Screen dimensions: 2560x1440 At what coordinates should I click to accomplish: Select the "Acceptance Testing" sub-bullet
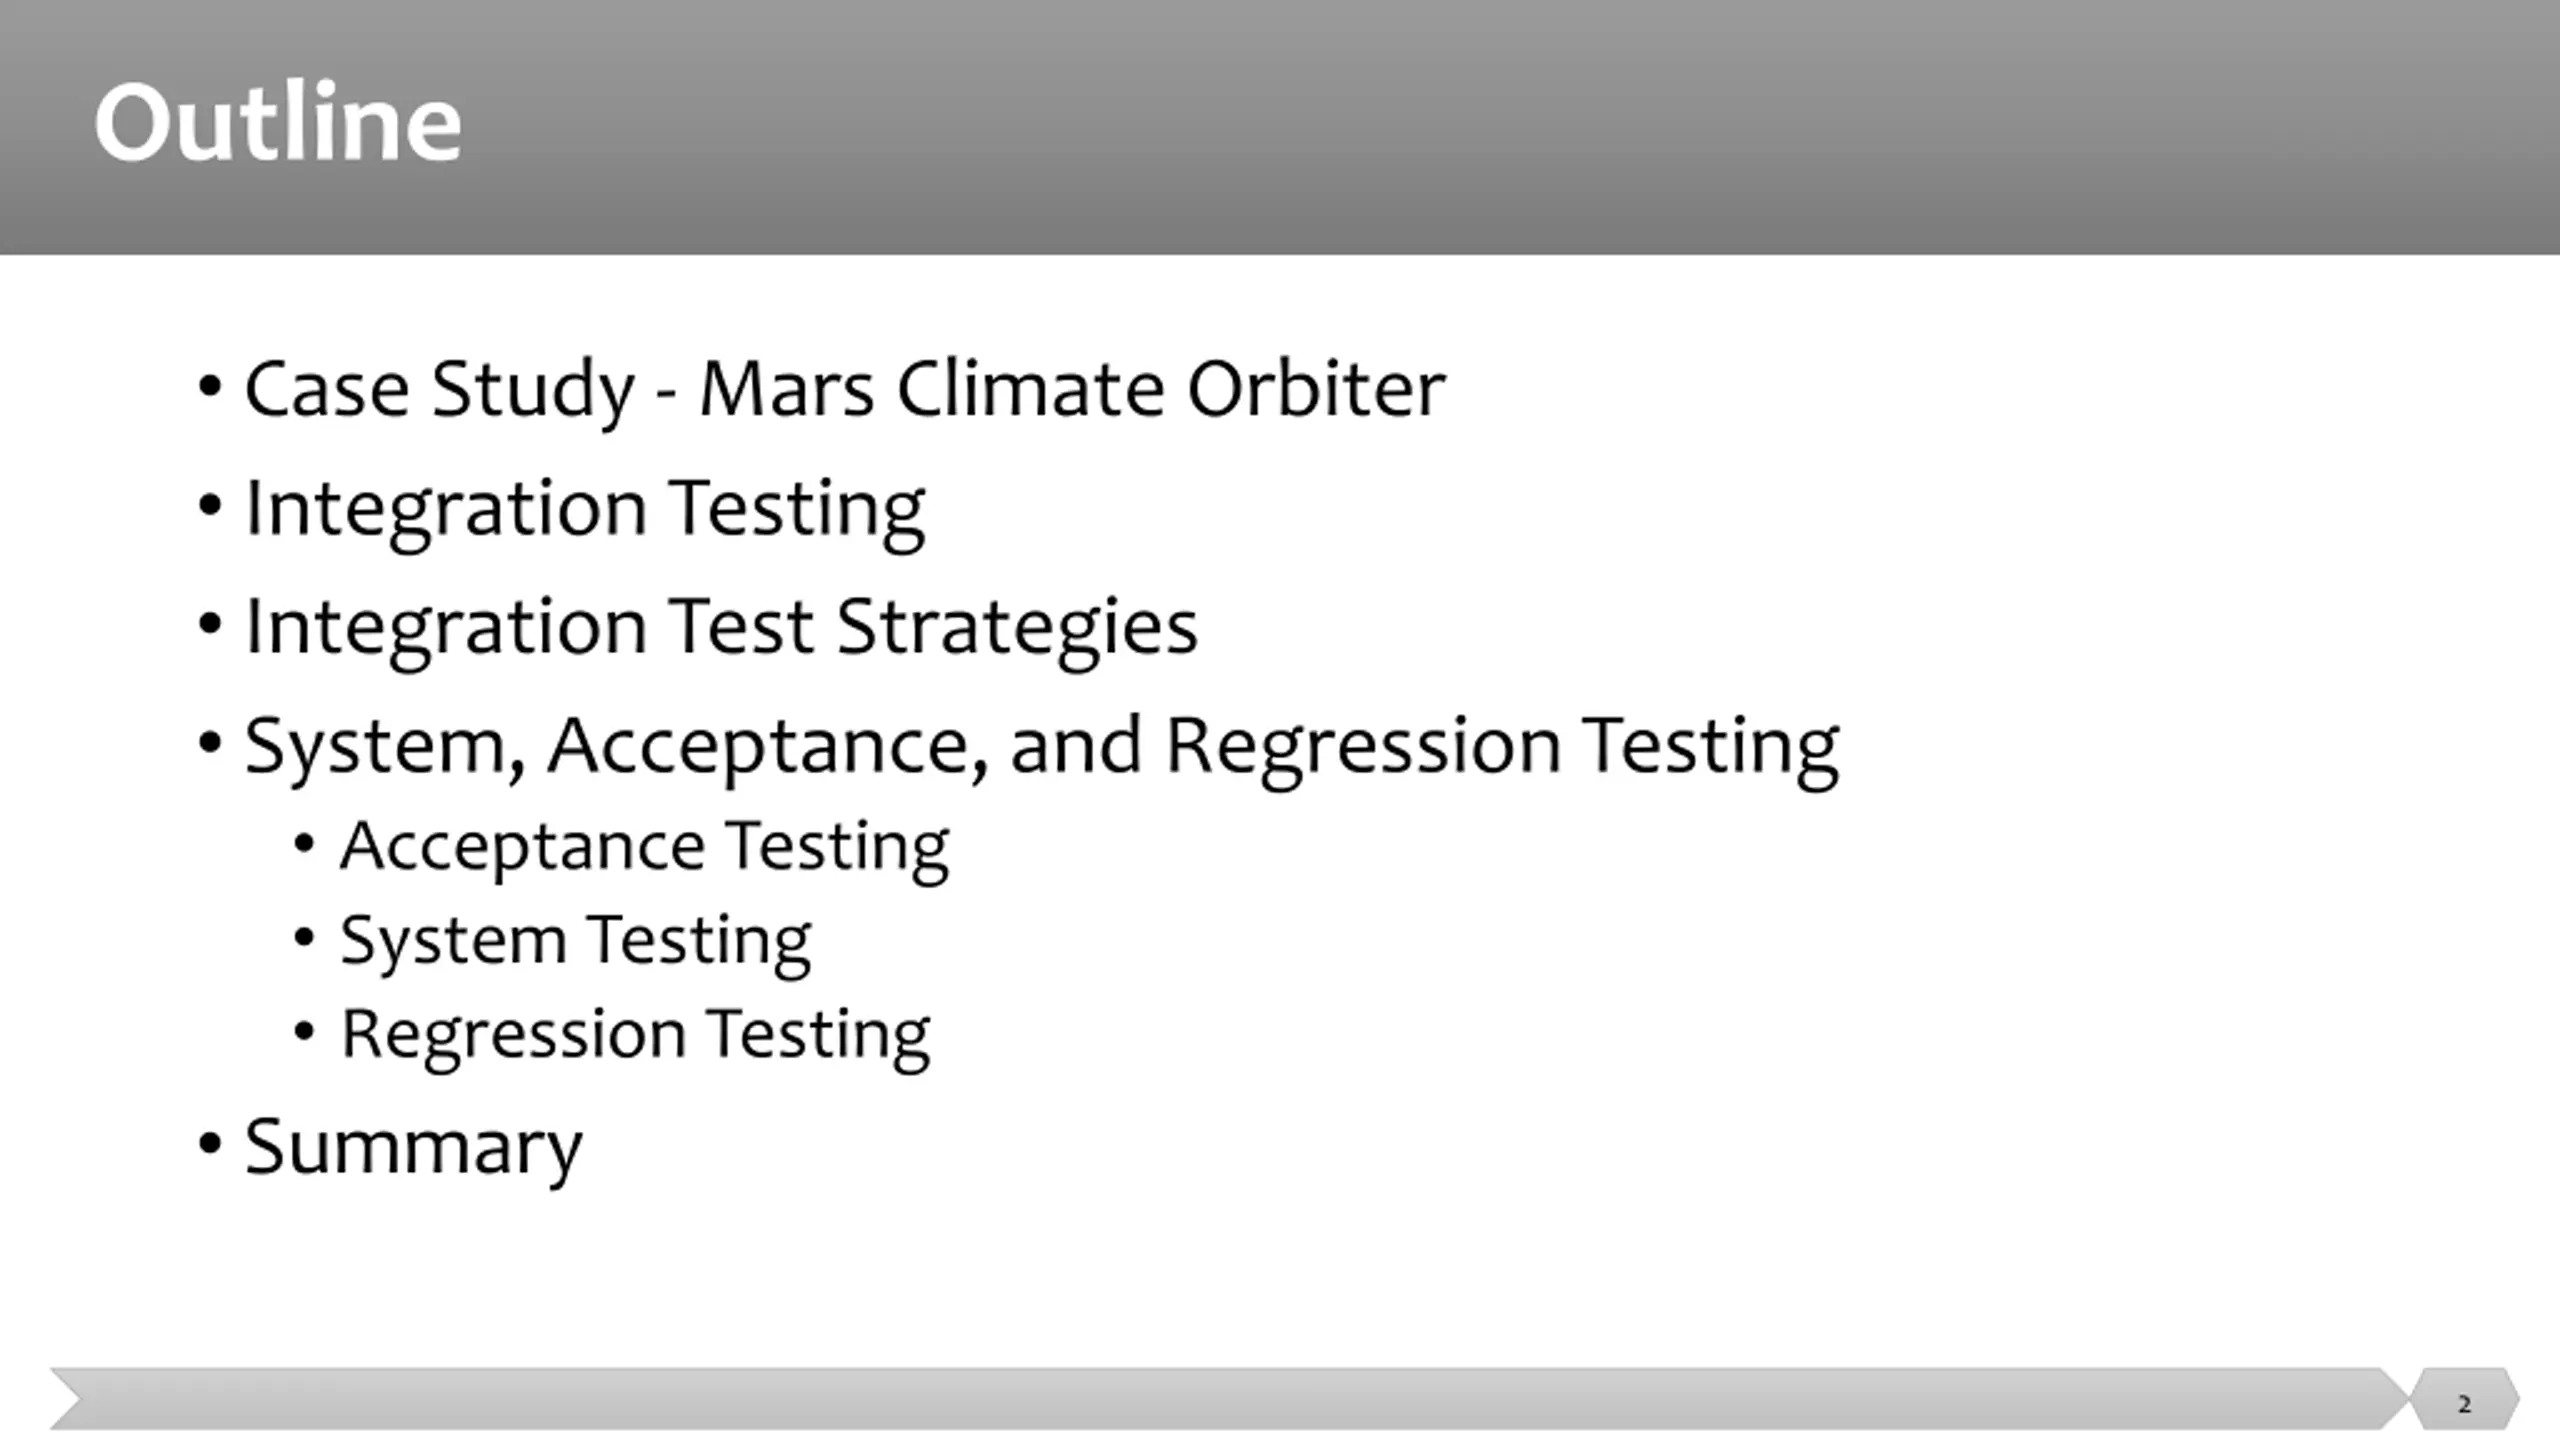point(644,847)
